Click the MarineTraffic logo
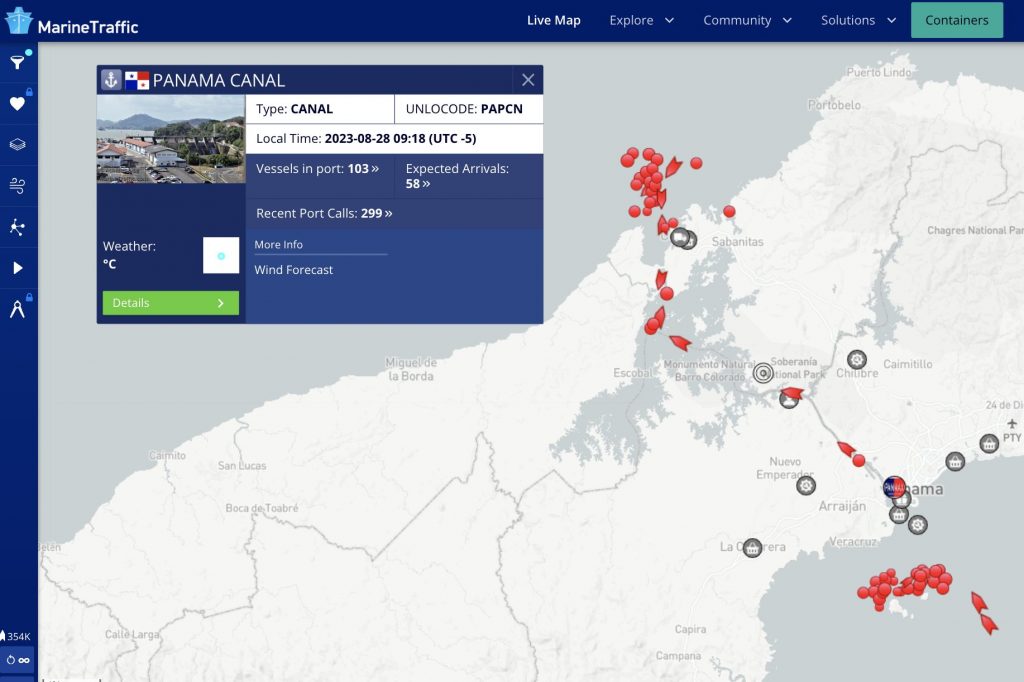This screenshot has height=682, width=1024. (x=72, y=22)
